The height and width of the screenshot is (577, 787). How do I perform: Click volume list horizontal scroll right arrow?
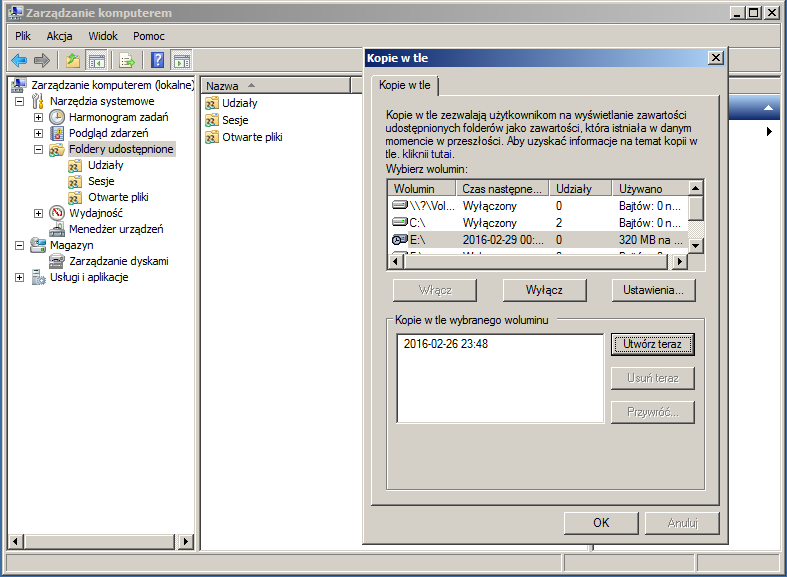coord(680,261)
